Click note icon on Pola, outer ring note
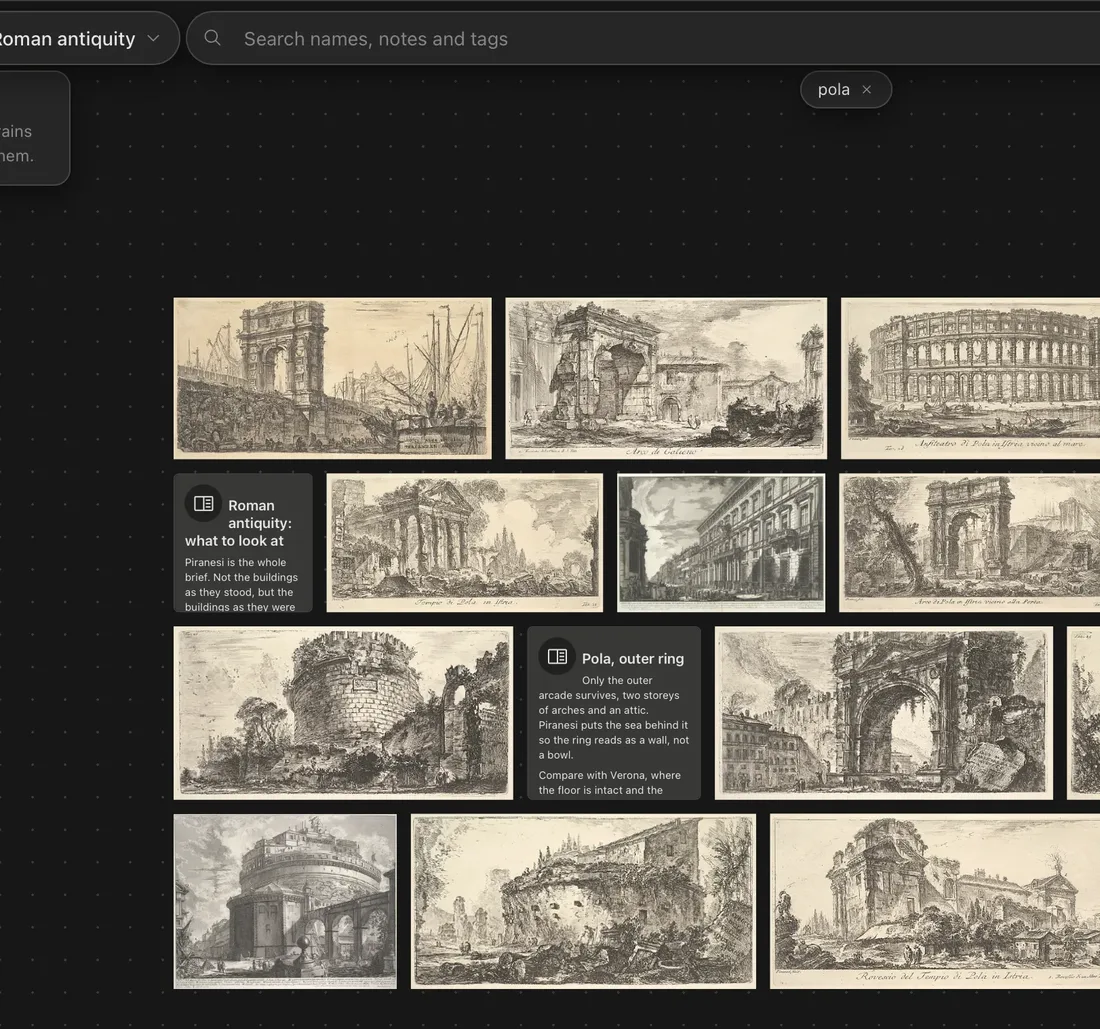 click(x=557, y=657)
